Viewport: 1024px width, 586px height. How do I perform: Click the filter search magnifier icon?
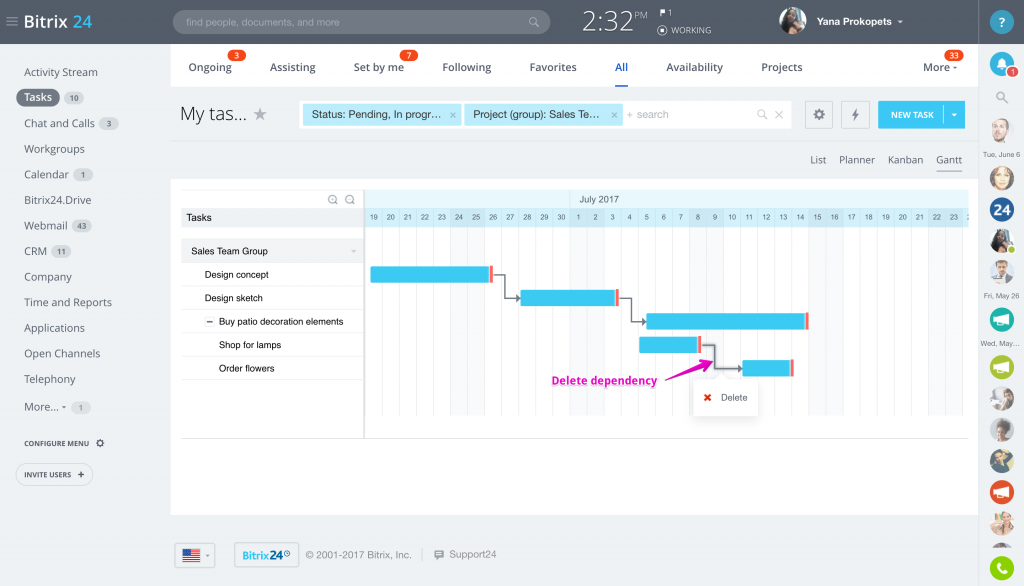tap(761, 114)
